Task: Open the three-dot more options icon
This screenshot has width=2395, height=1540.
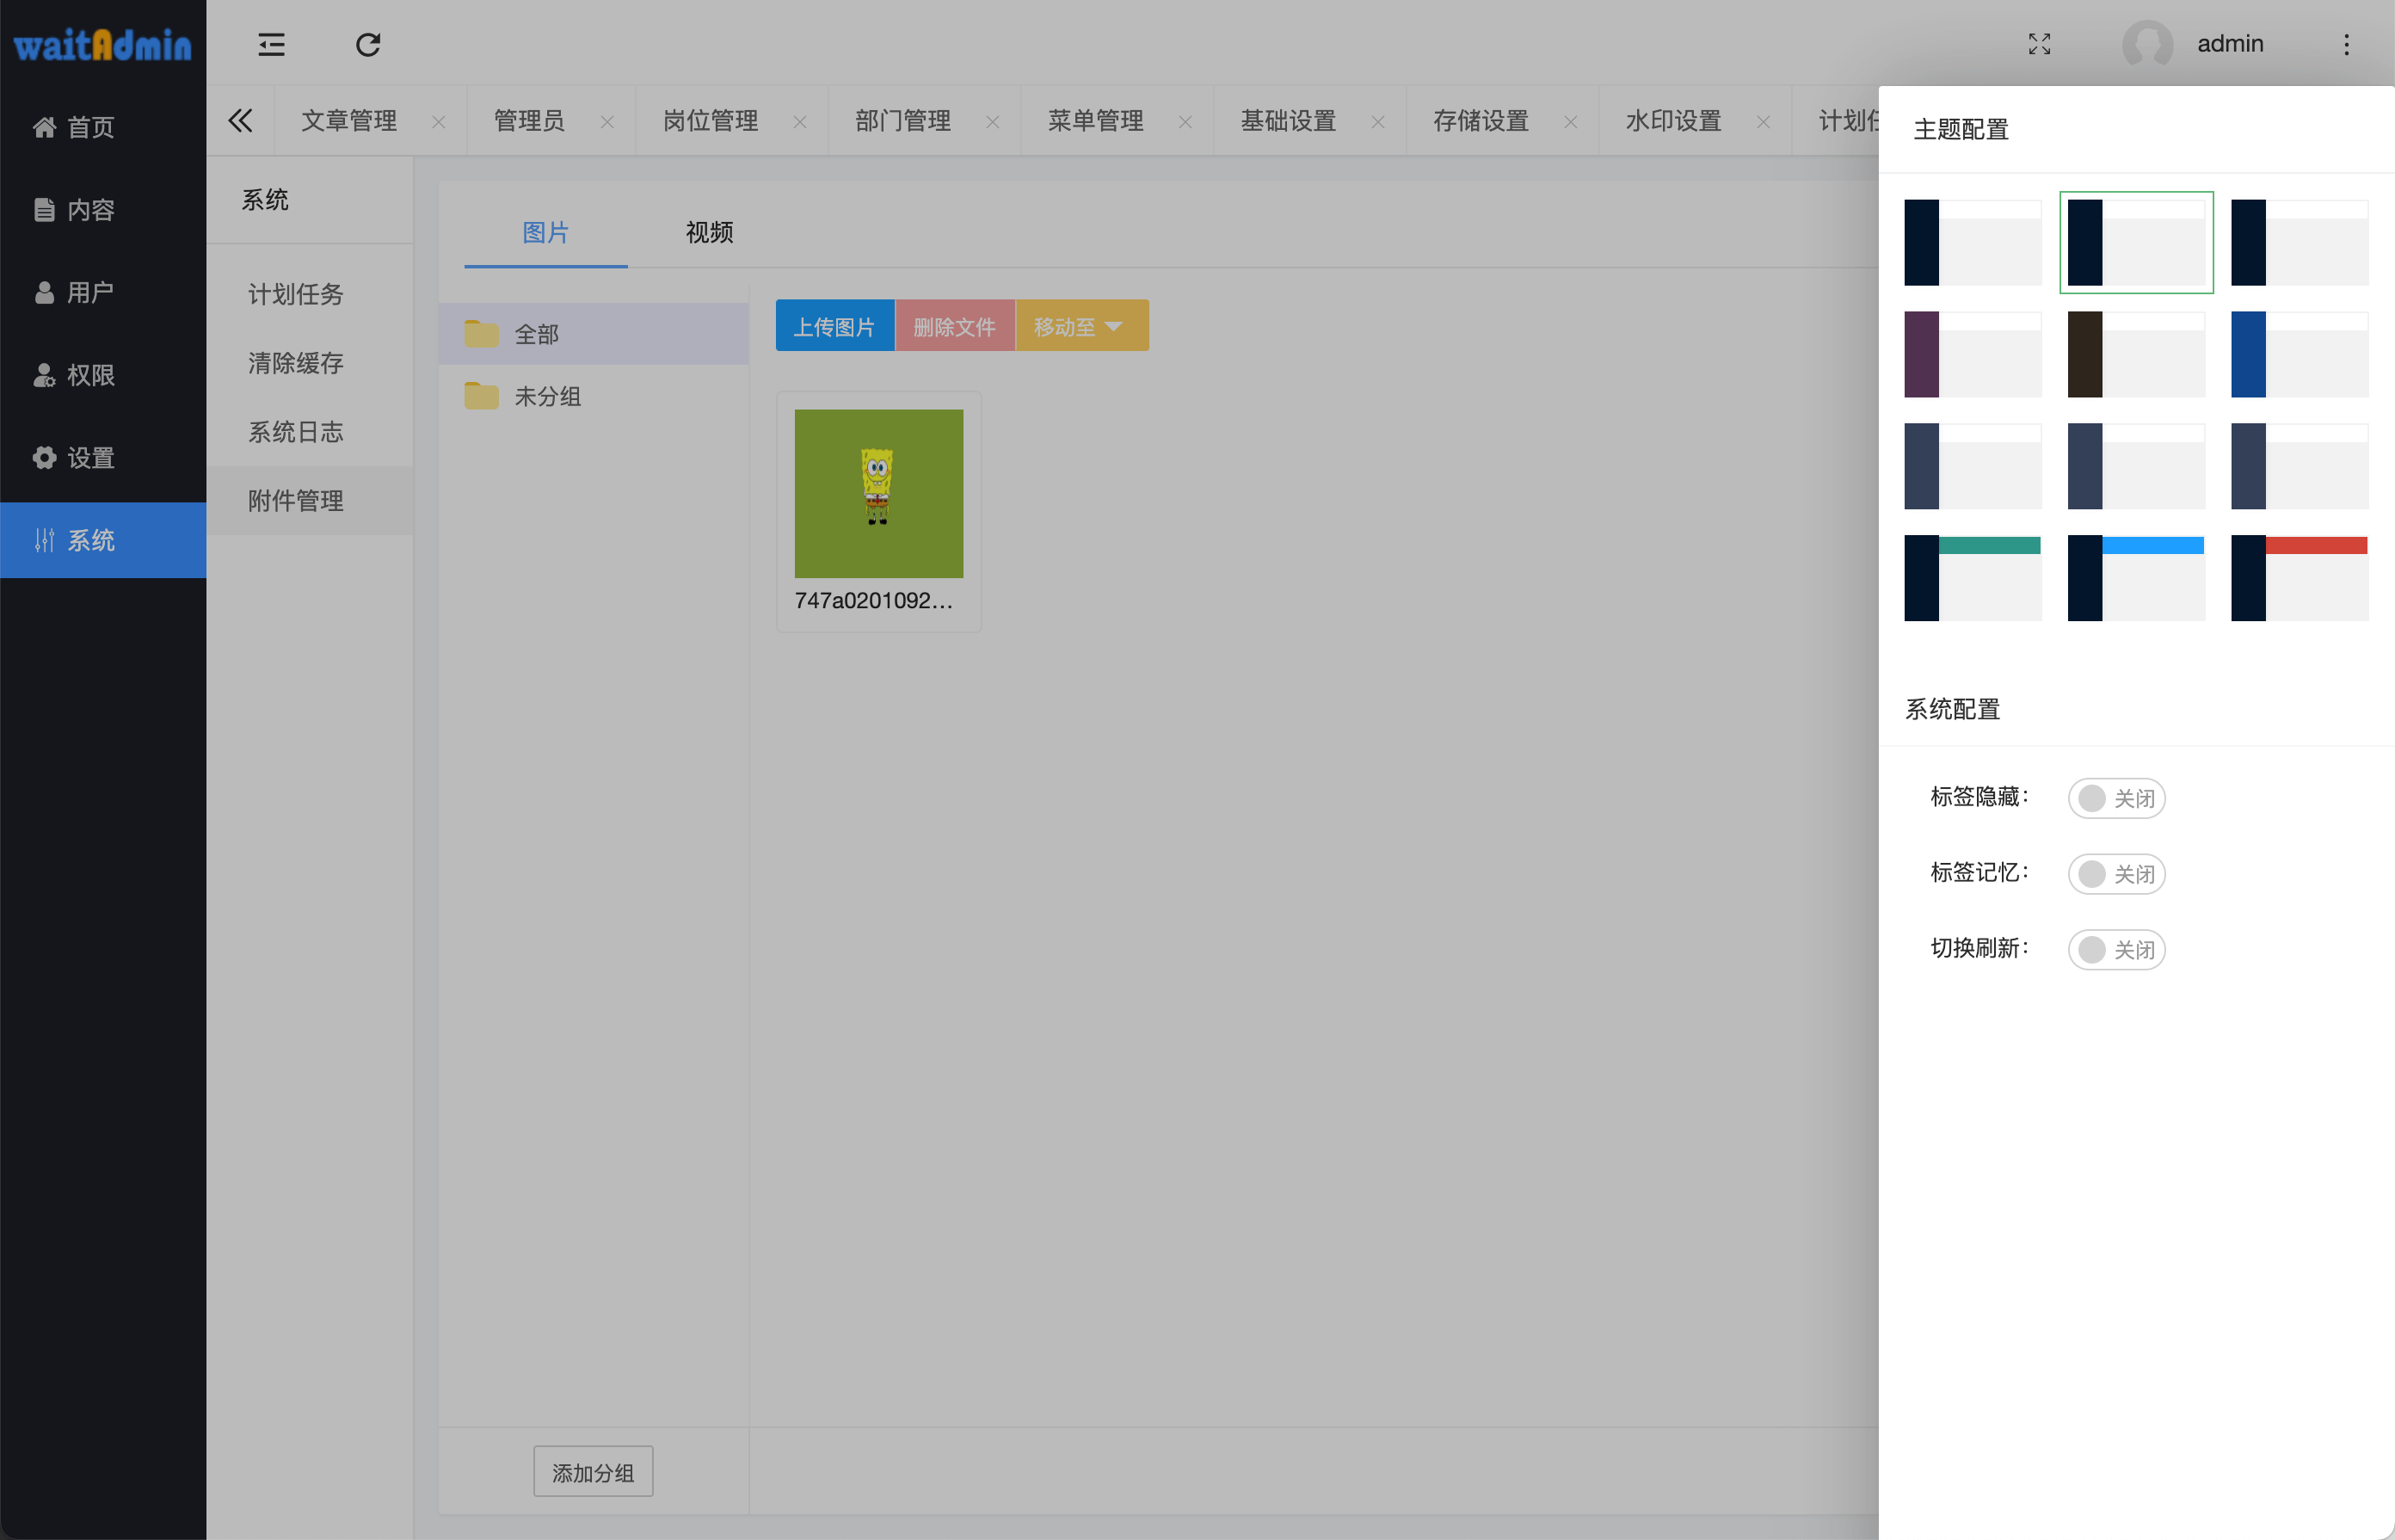Action: point(2346,44)
